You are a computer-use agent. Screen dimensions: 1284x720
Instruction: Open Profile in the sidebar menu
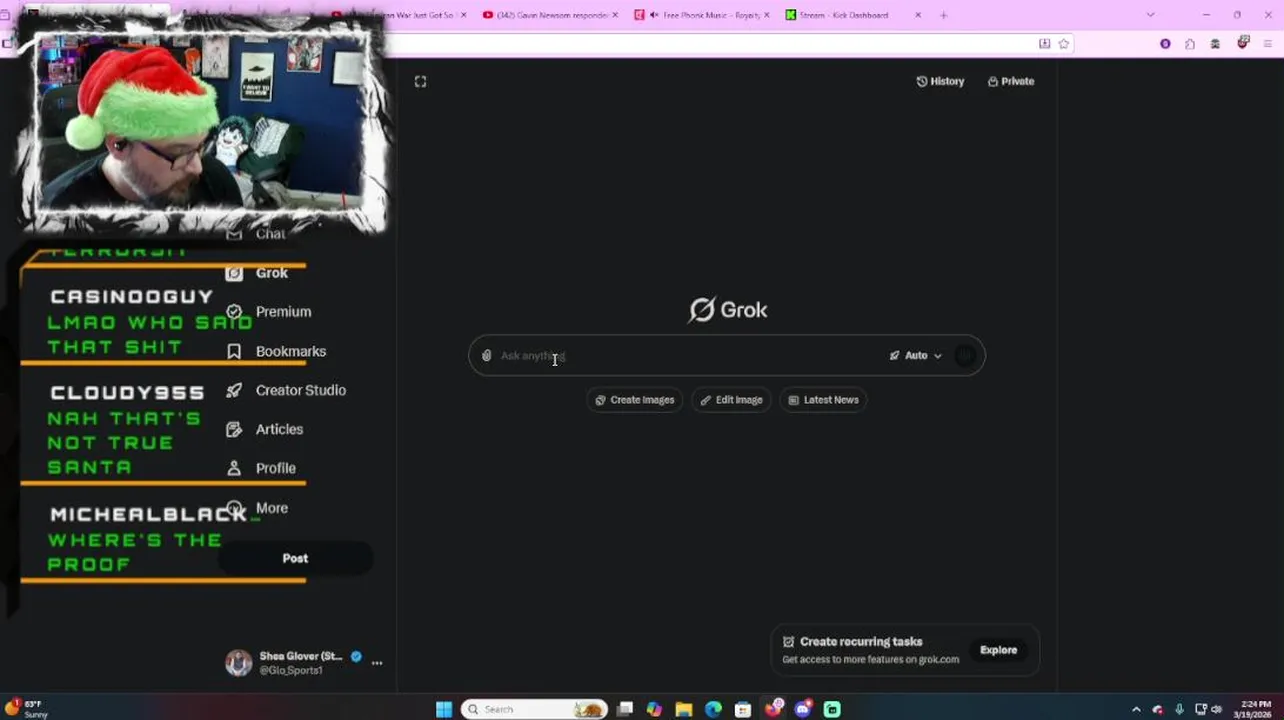click(275, 469)
